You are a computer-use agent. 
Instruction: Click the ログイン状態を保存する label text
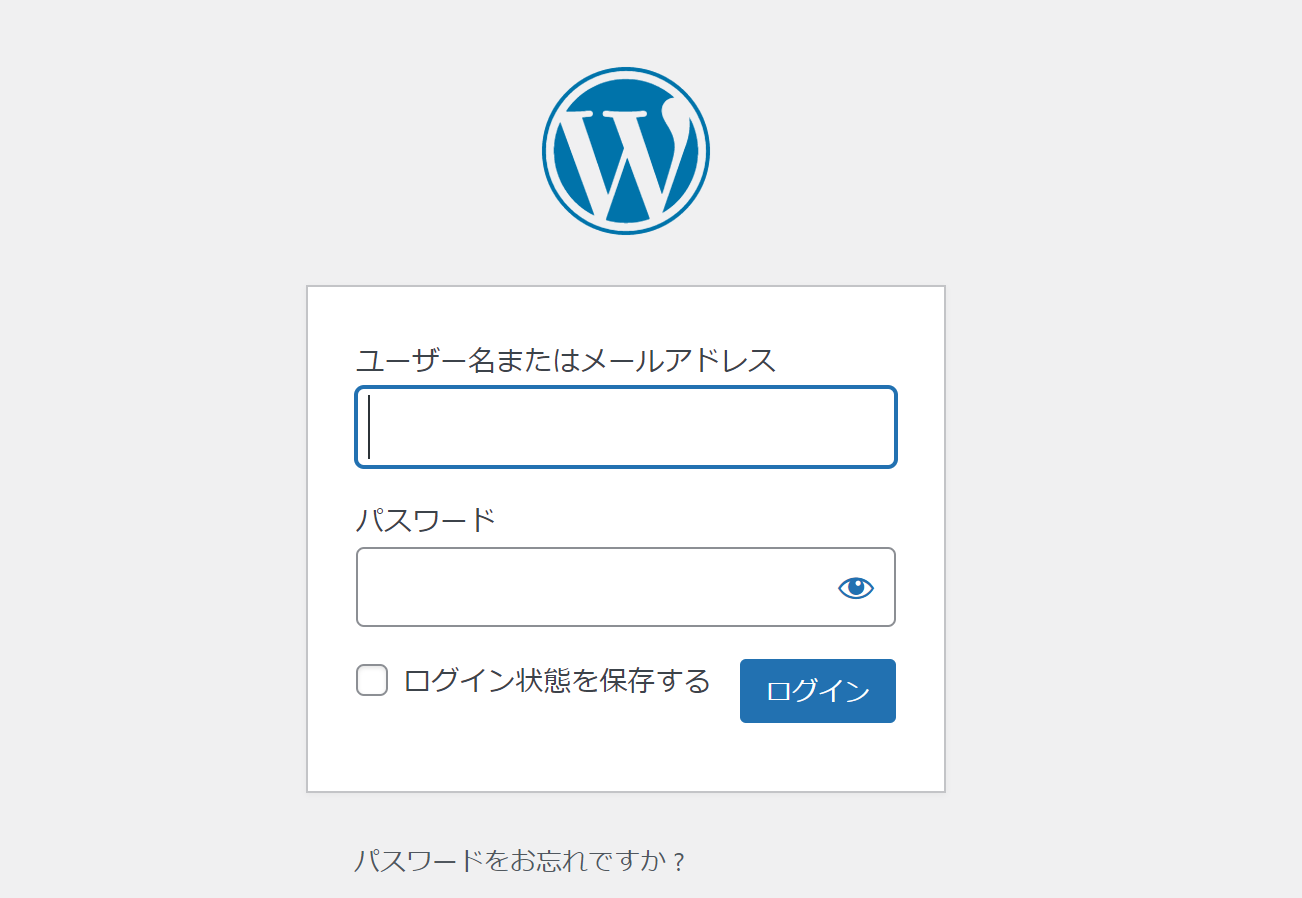pyautogui.click(x=557, y=681)
